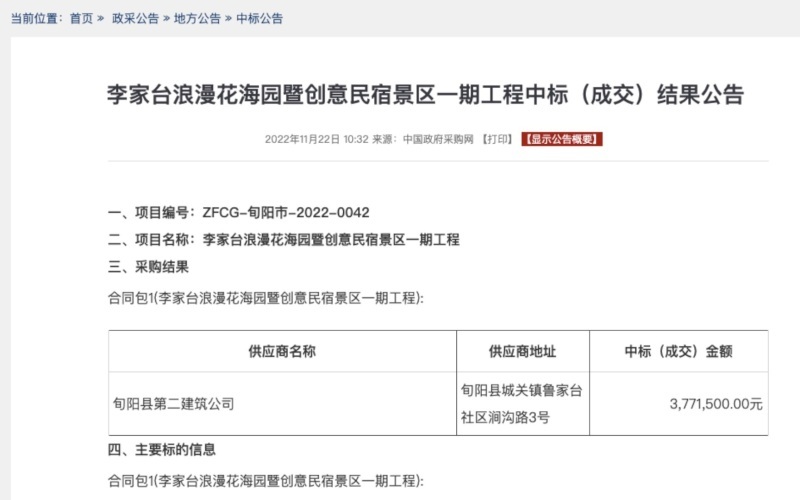Click the 供应商名称 column header
This screenshot has height=500, width=800.
tap(282, 351)
